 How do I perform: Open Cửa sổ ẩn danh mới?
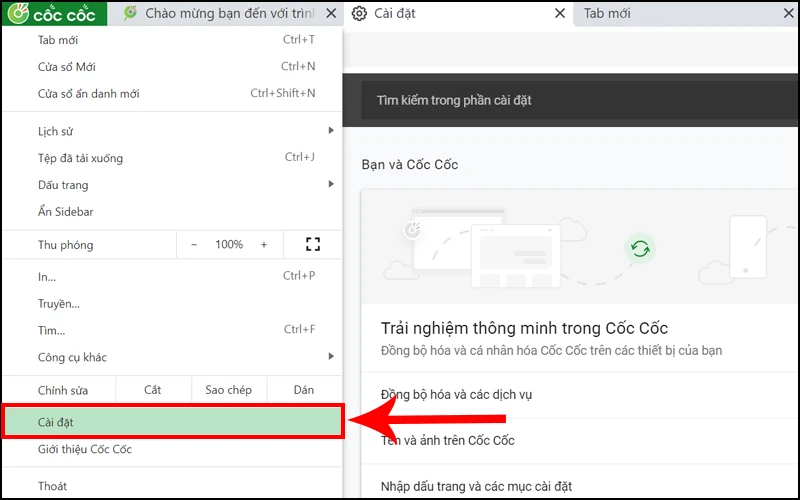(172, 93)
